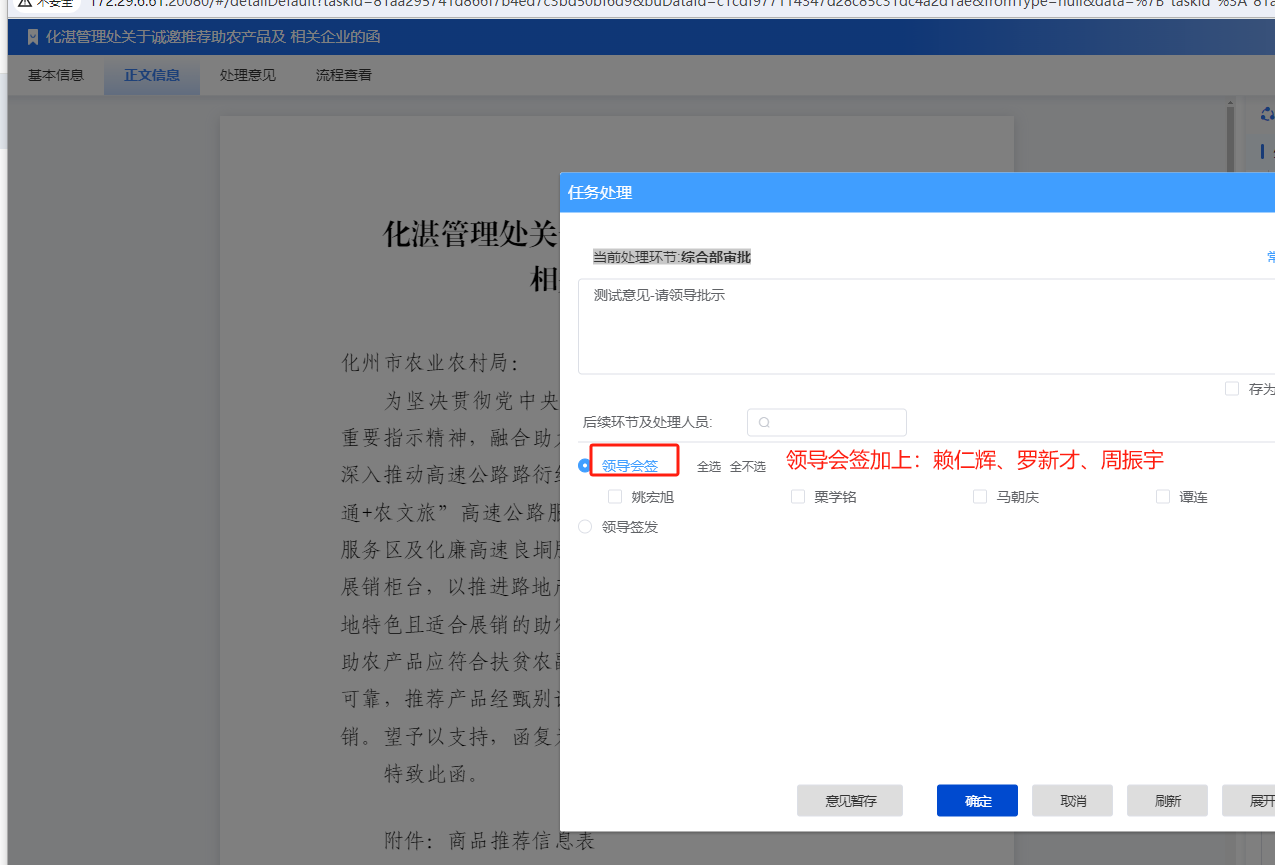The height and width of the screenshot is (865, 1275).
Task: Click the magnifier icon in the search box
Action: point(764,422)
